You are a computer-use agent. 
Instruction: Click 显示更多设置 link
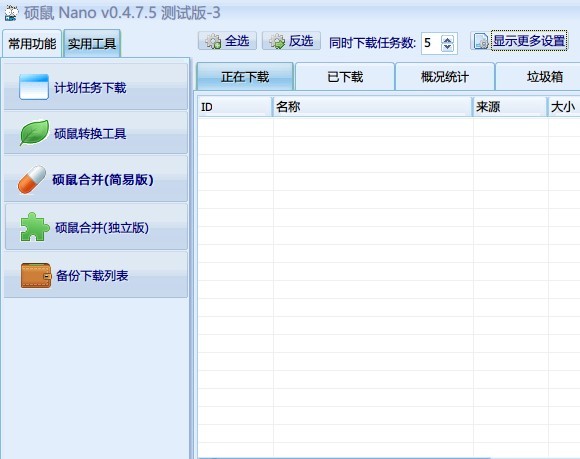[529, 41]
